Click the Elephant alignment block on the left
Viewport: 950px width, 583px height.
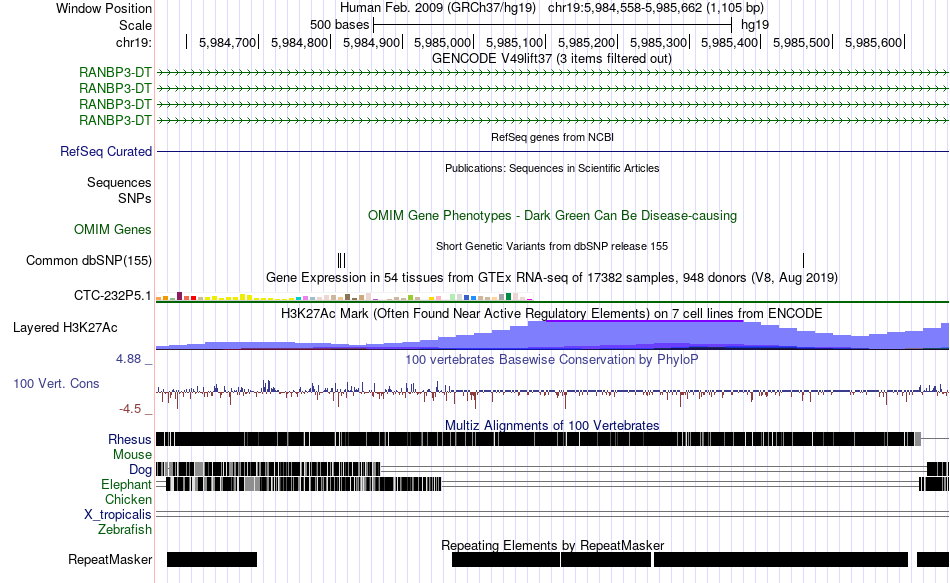point(304,484)
